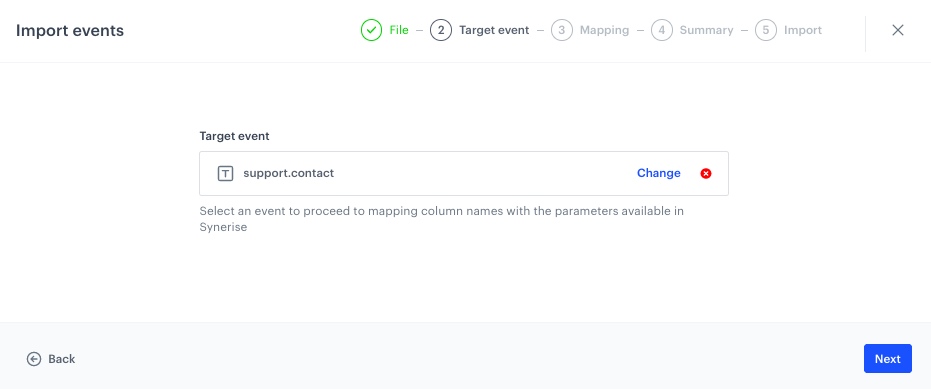Select the support.contact event name
The height and width of the screenshot is (389, 931).
tap(289, 173)
